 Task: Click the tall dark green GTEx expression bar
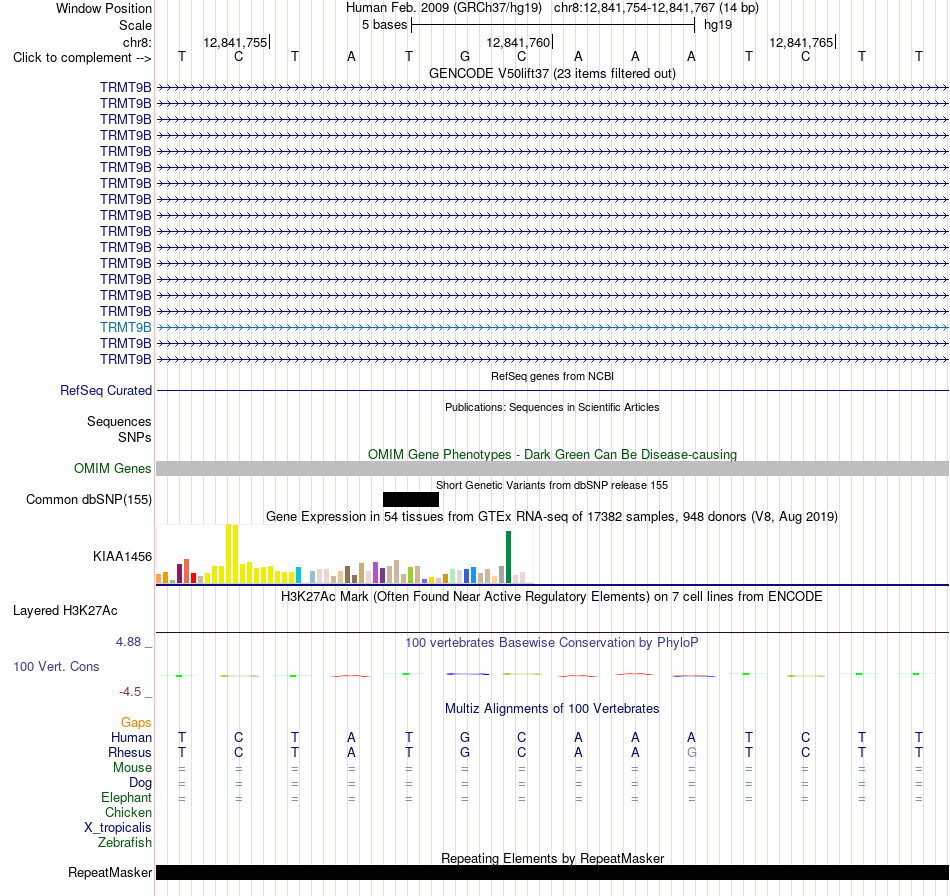tap(508, 557)
